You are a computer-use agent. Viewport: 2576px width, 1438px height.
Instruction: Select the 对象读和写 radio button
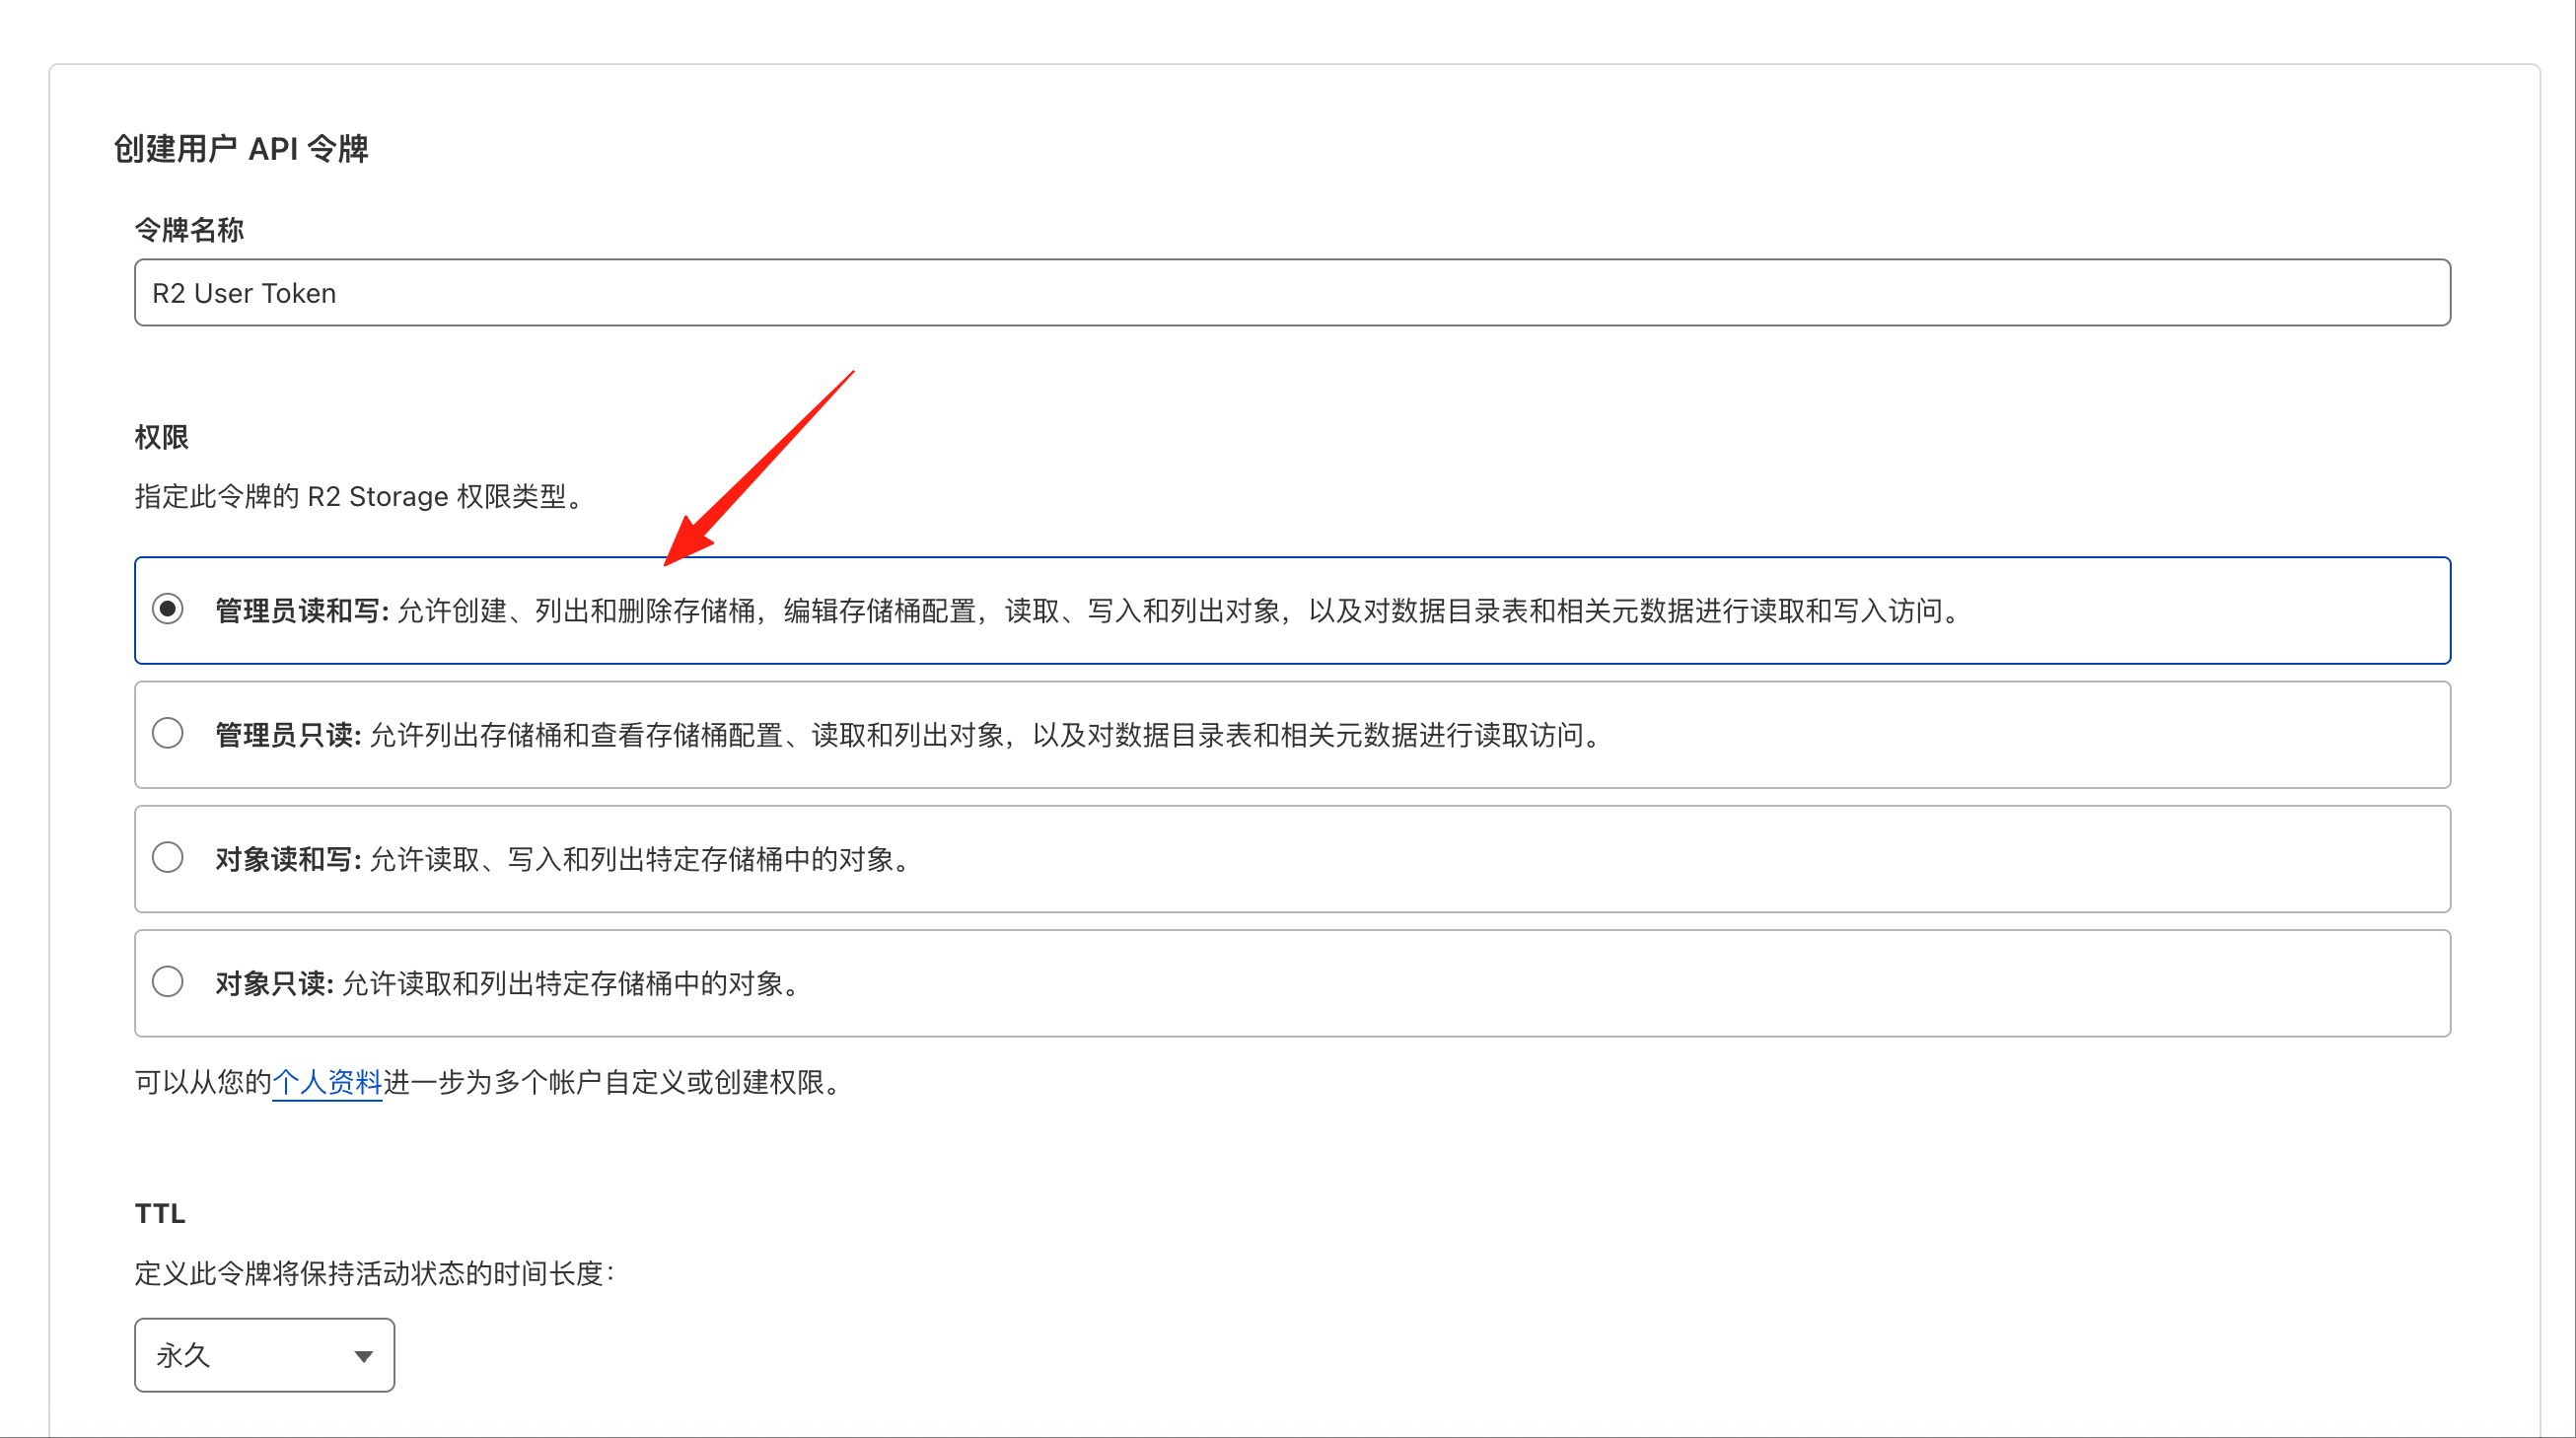click(168, 857)
